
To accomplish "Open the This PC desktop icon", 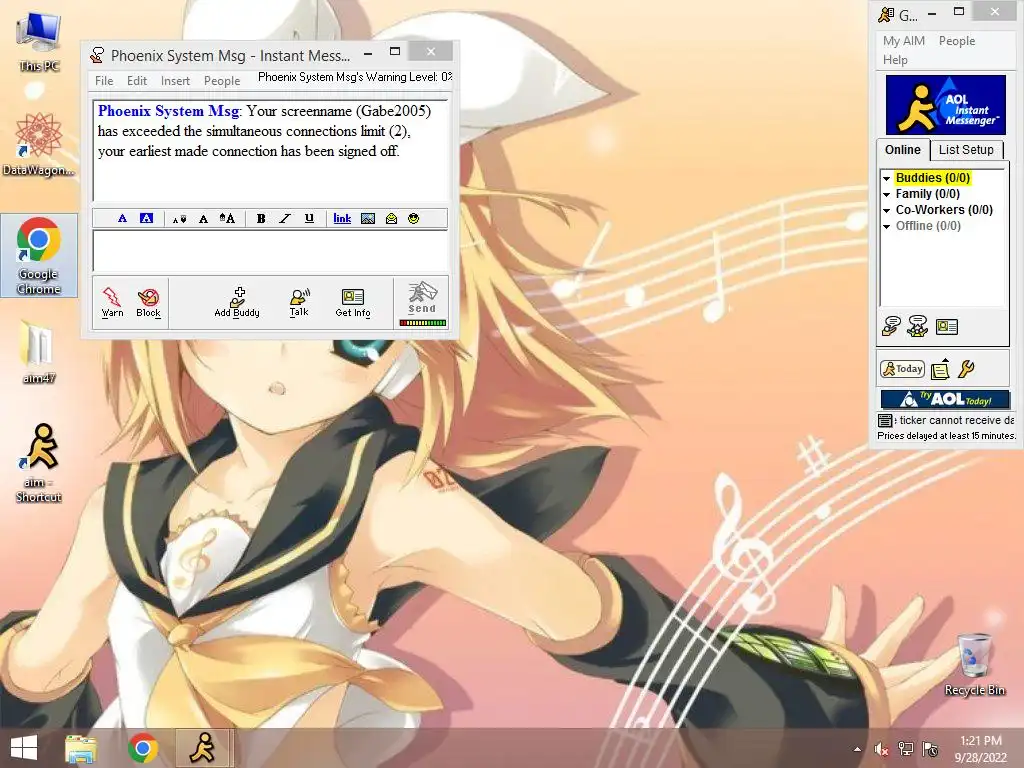I will pyautogui.click(x=39, y=42).
